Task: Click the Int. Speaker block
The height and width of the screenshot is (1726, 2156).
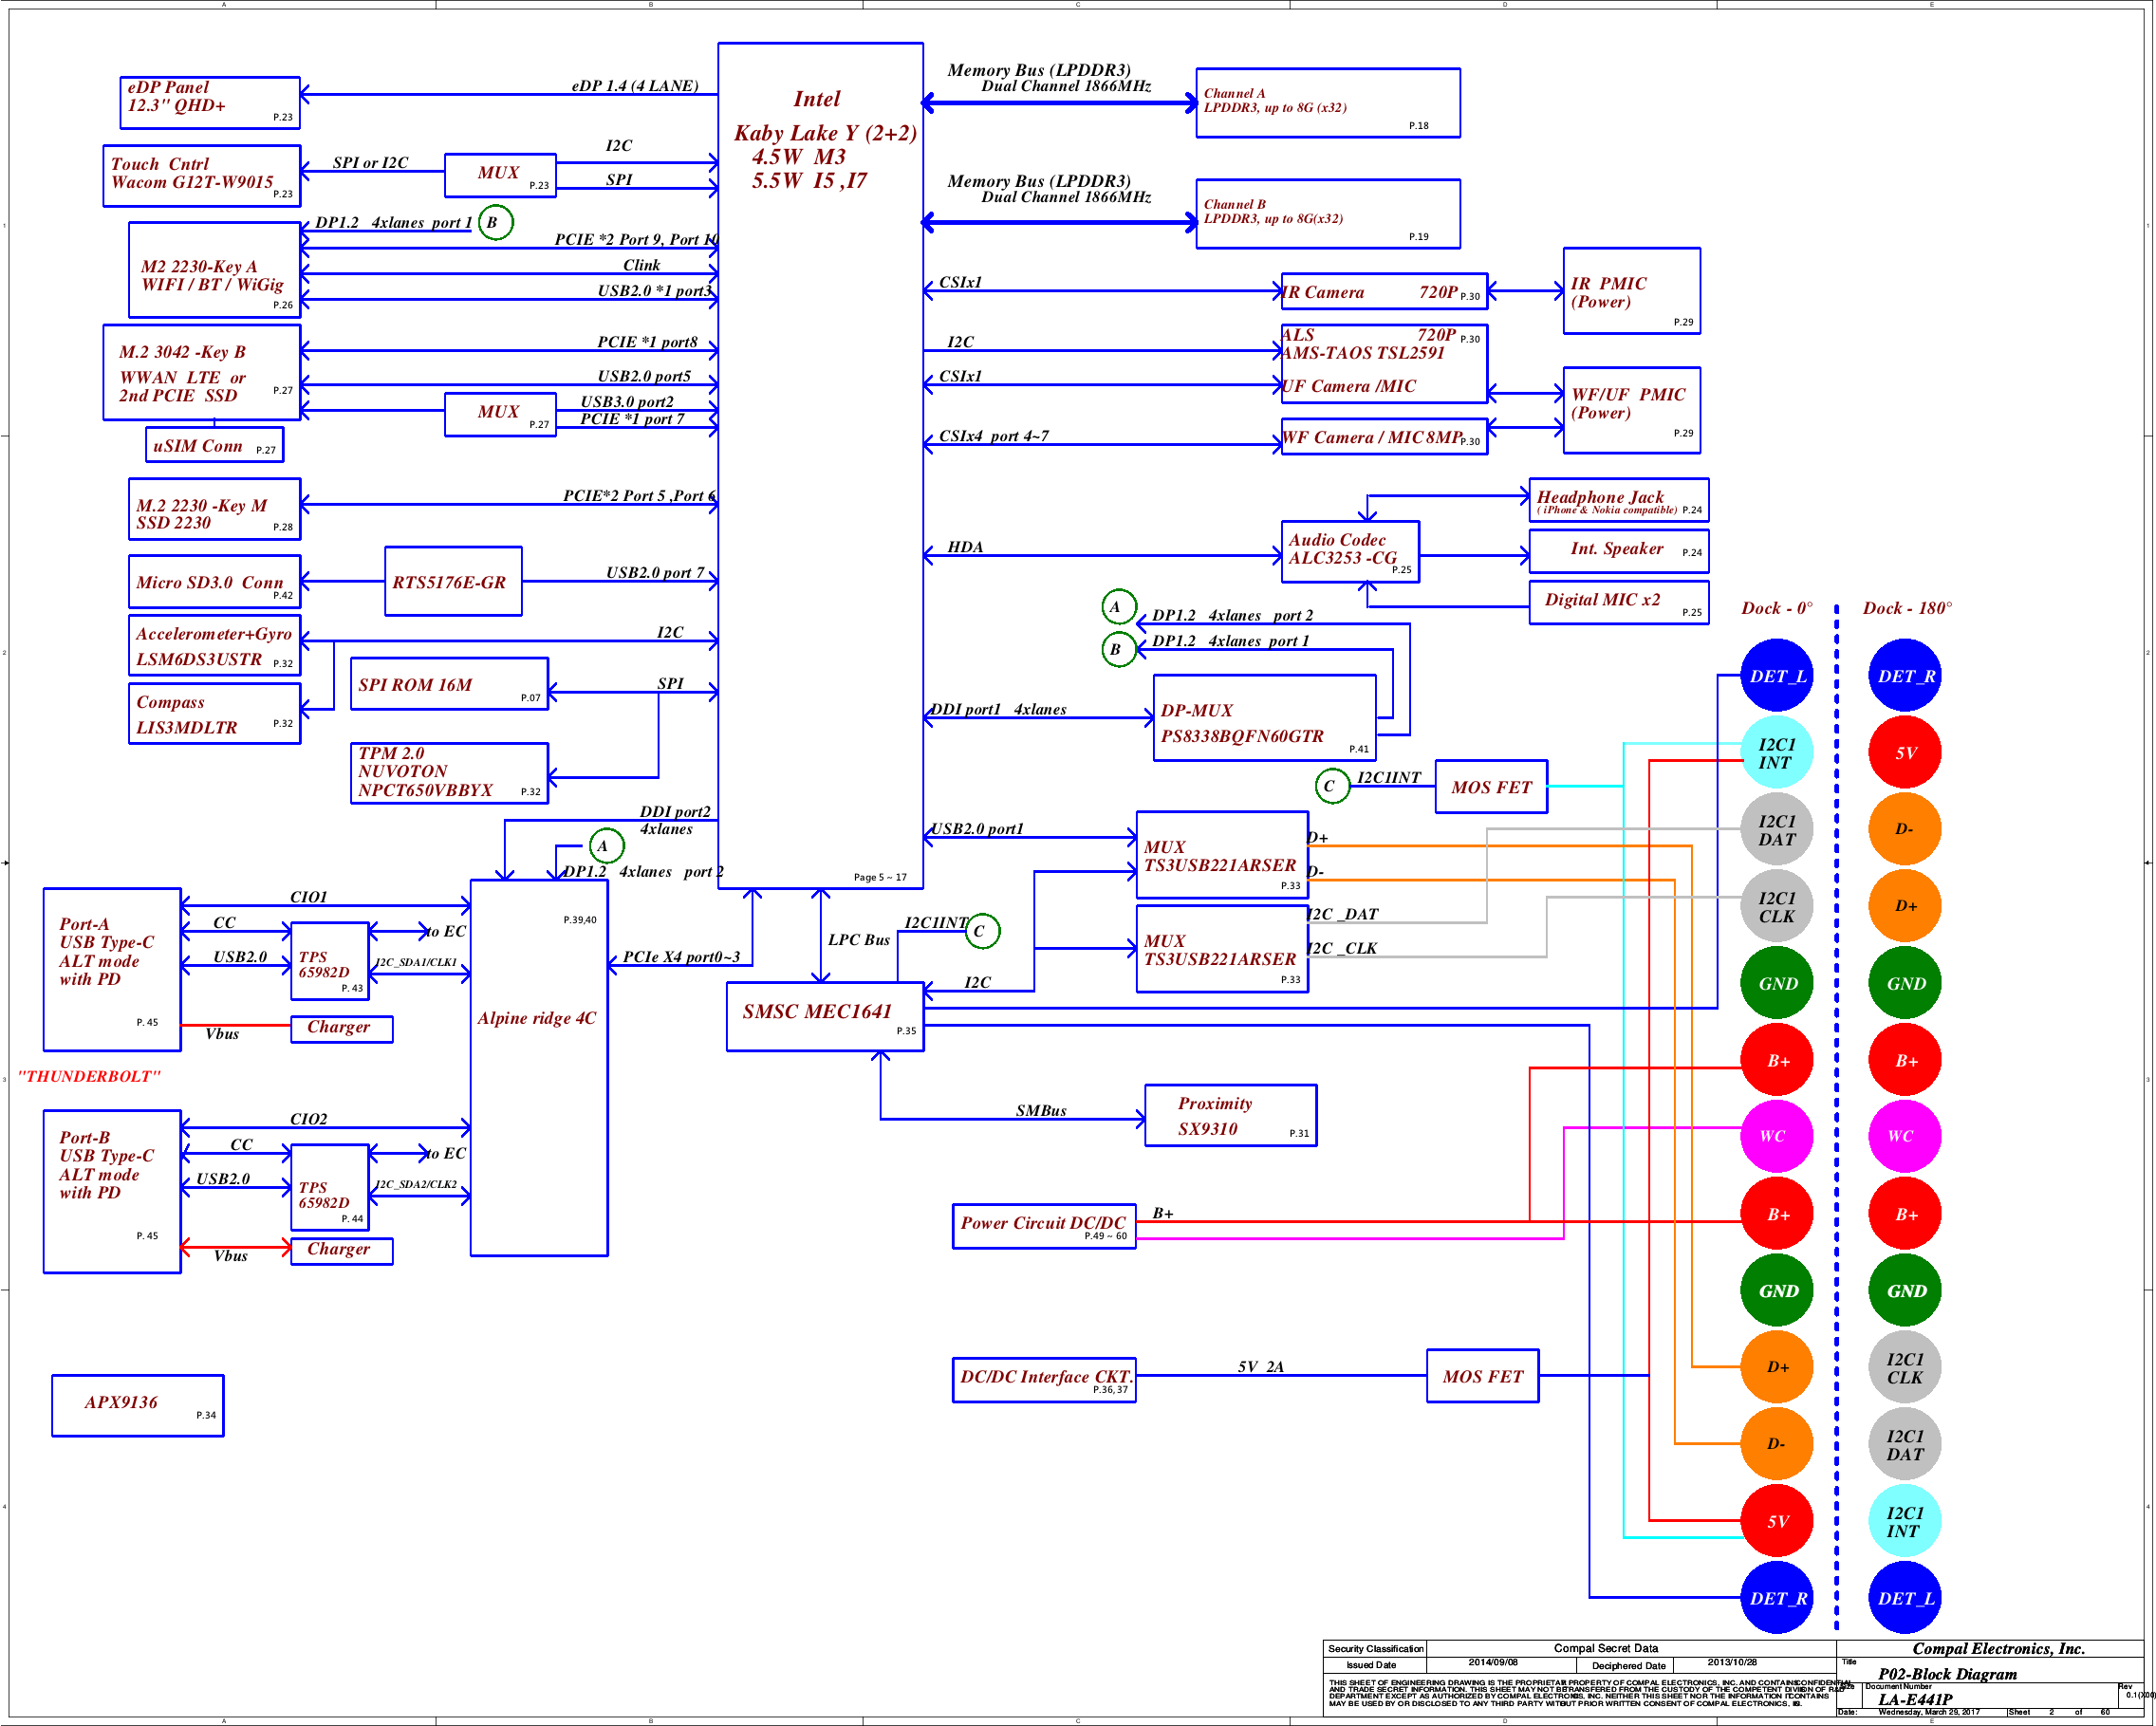Action: [1619, 551]
